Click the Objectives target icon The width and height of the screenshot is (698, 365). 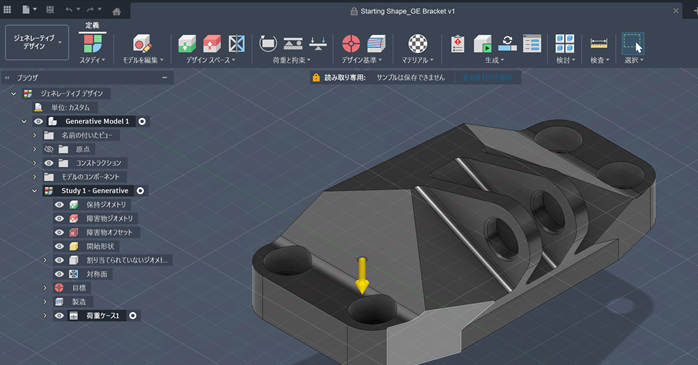(x=351, y=44)
